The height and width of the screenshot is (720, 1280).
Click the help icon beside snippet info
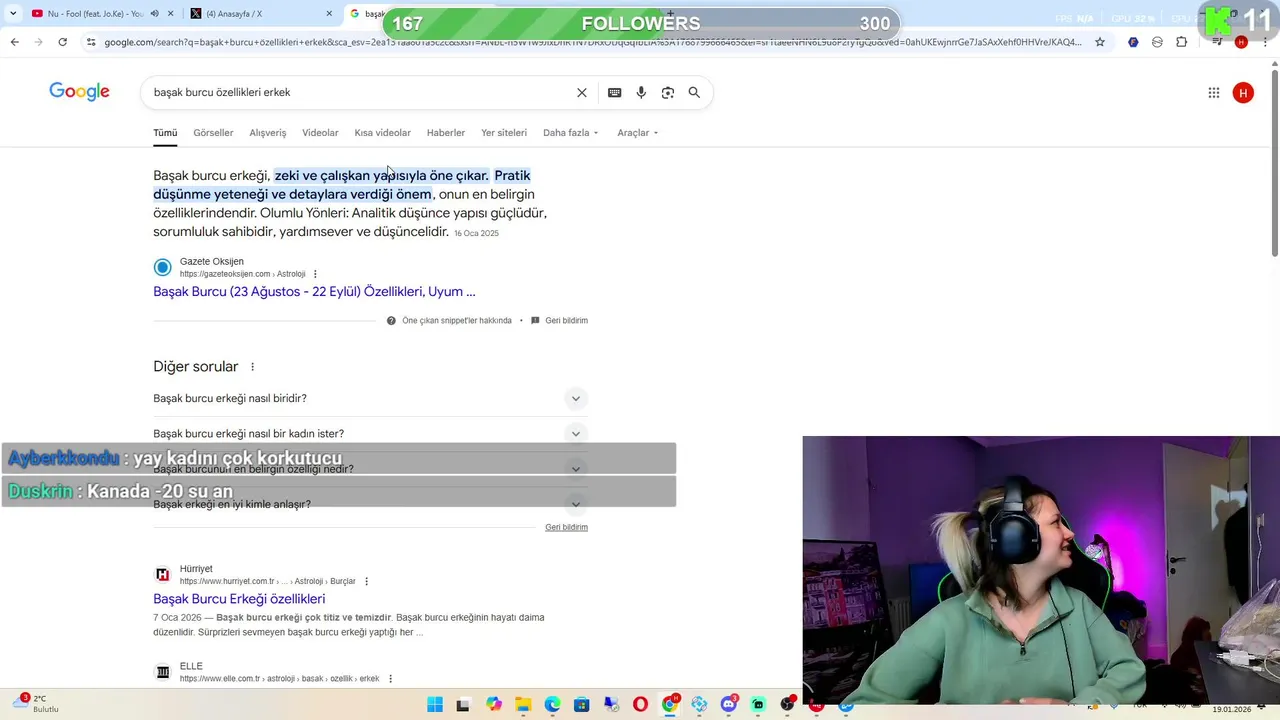pyautogui.click(x=391, y=321)
